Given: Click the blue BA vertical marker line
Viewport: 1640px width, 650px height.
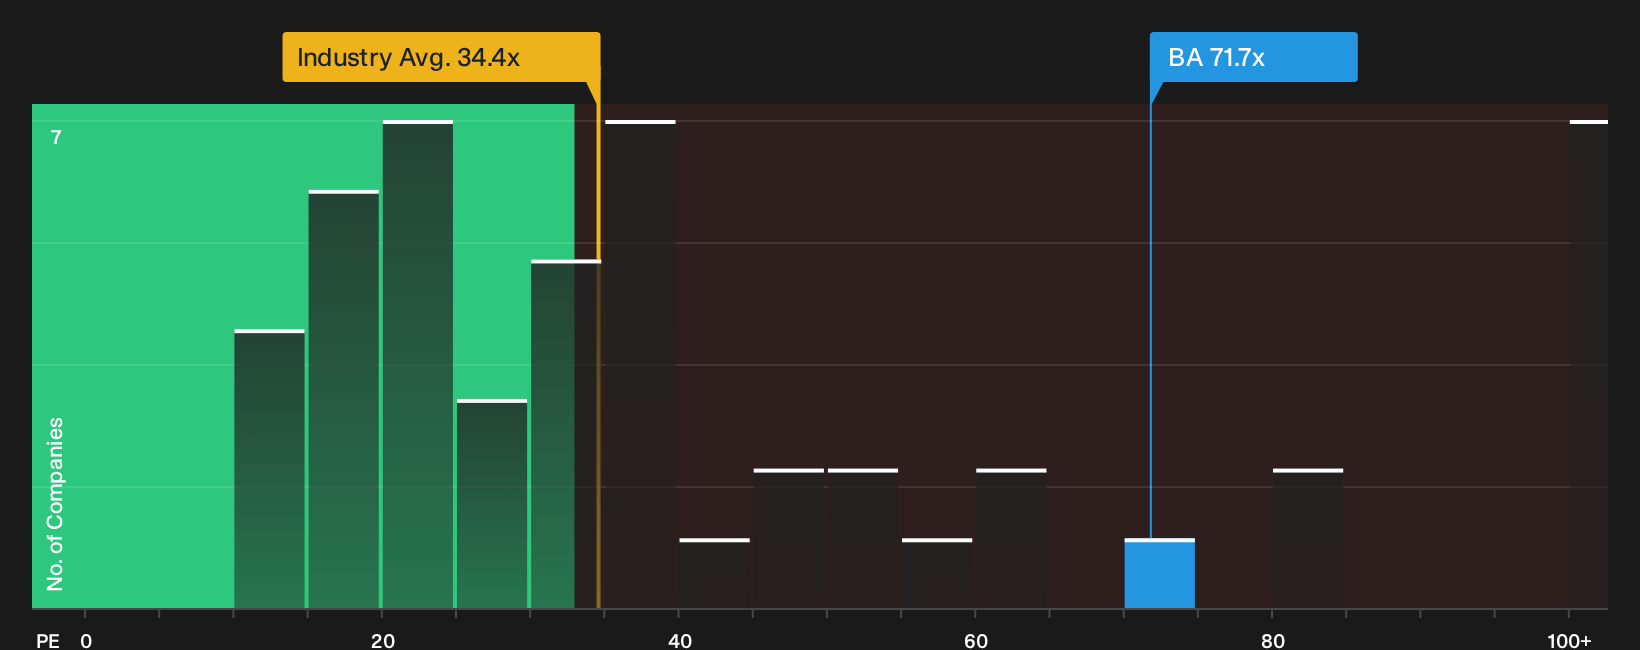Looking at the screenshot, I should (1150, 321).
